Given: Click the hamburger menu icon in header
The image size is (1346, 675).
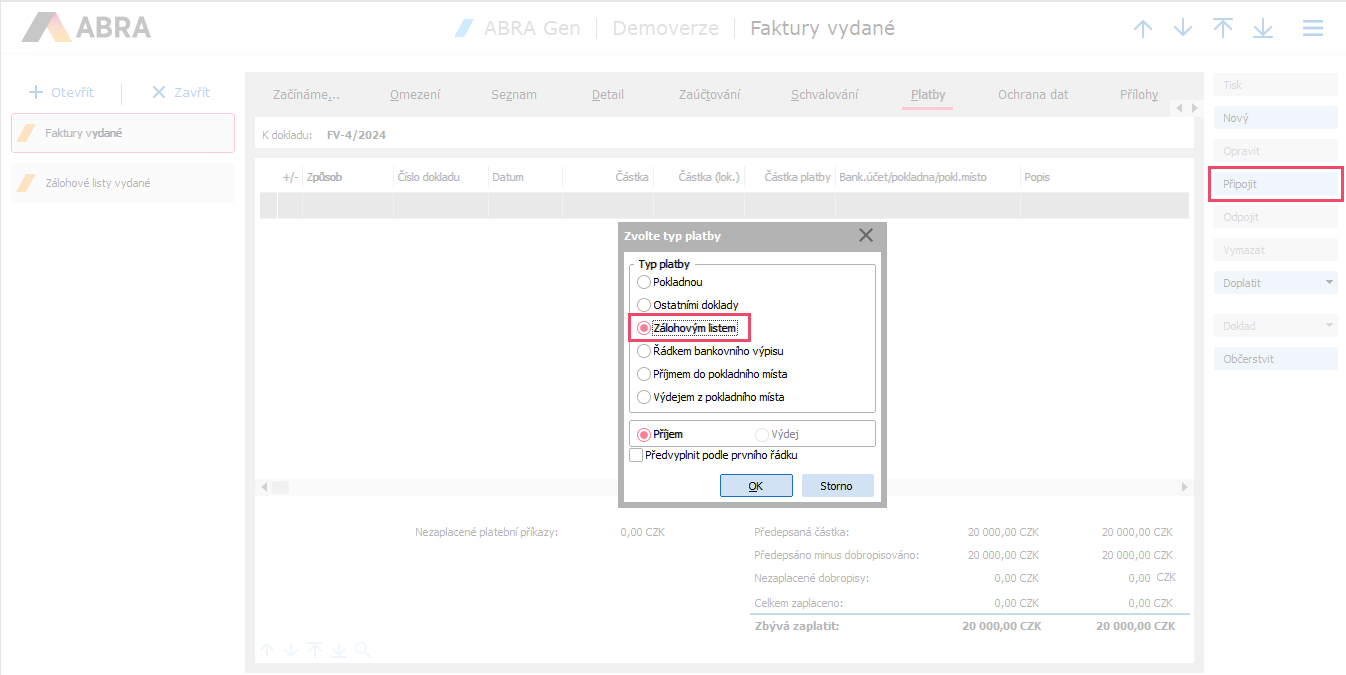Looking at the screenshot, I should coord(1312,29).
